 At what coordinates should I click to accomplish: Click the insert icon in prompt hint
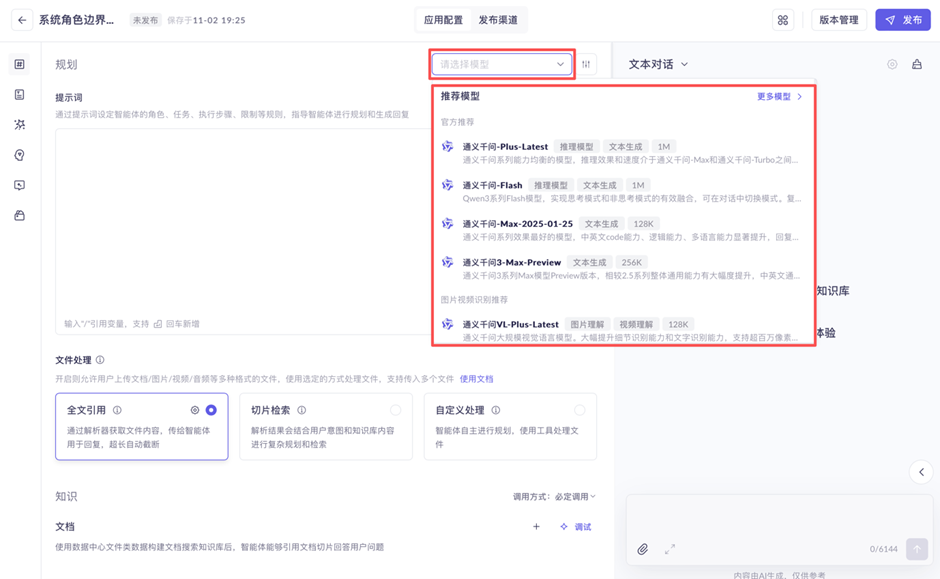(x=158, y=324)
